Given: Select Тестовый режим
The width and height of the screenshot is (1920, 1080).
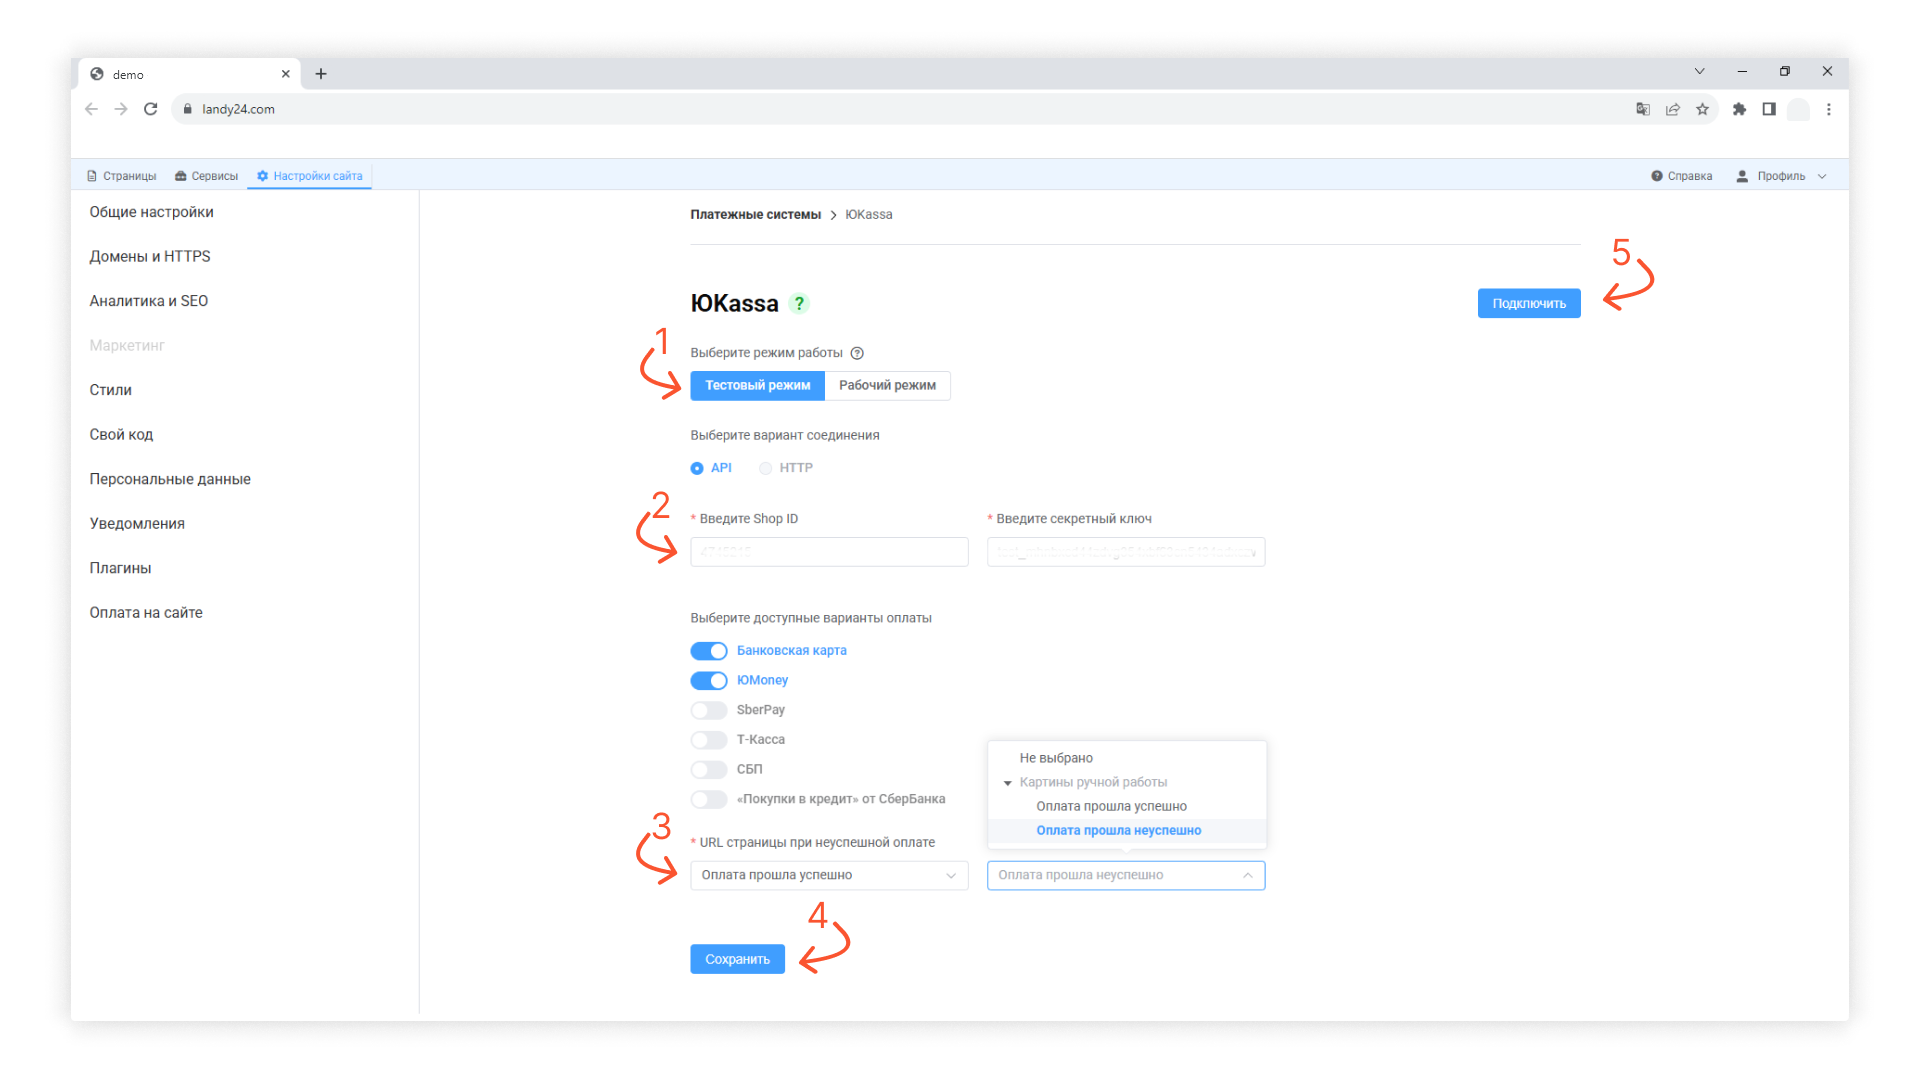Looking at the screenshot, I should tap(757, 385).
